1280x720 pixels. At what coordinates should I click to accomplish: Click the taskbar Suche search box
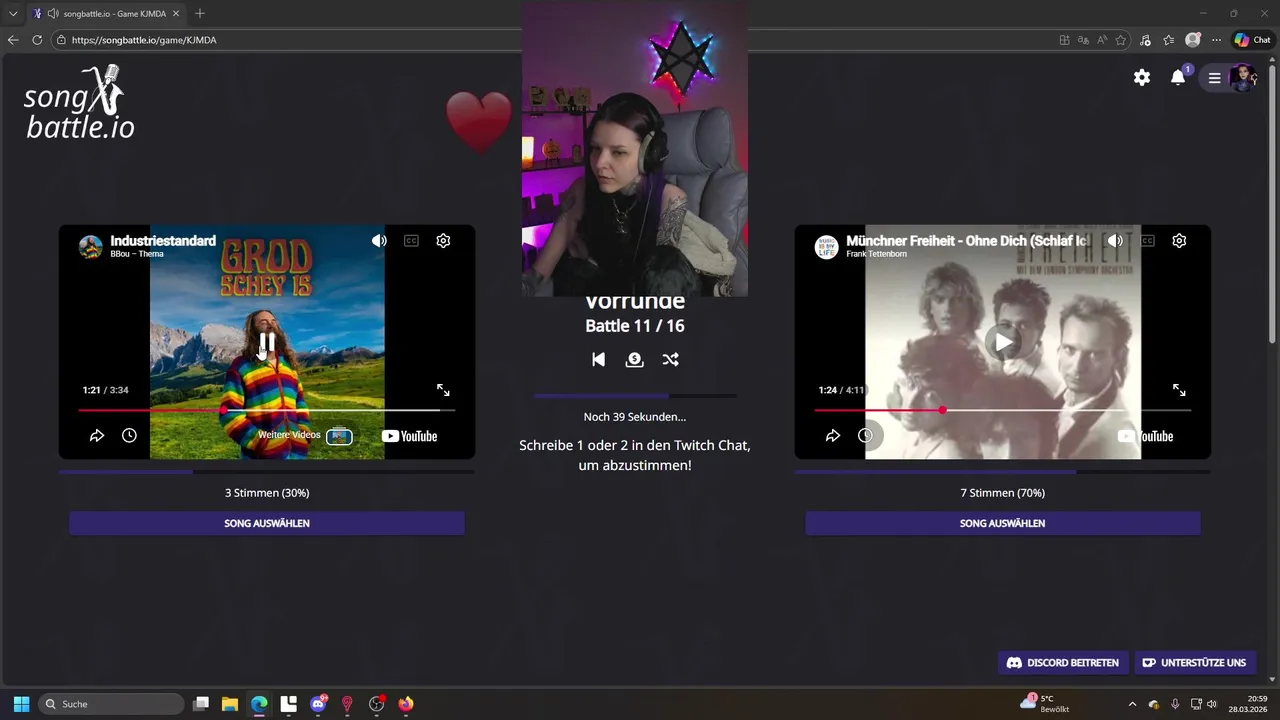pos(111,704)
